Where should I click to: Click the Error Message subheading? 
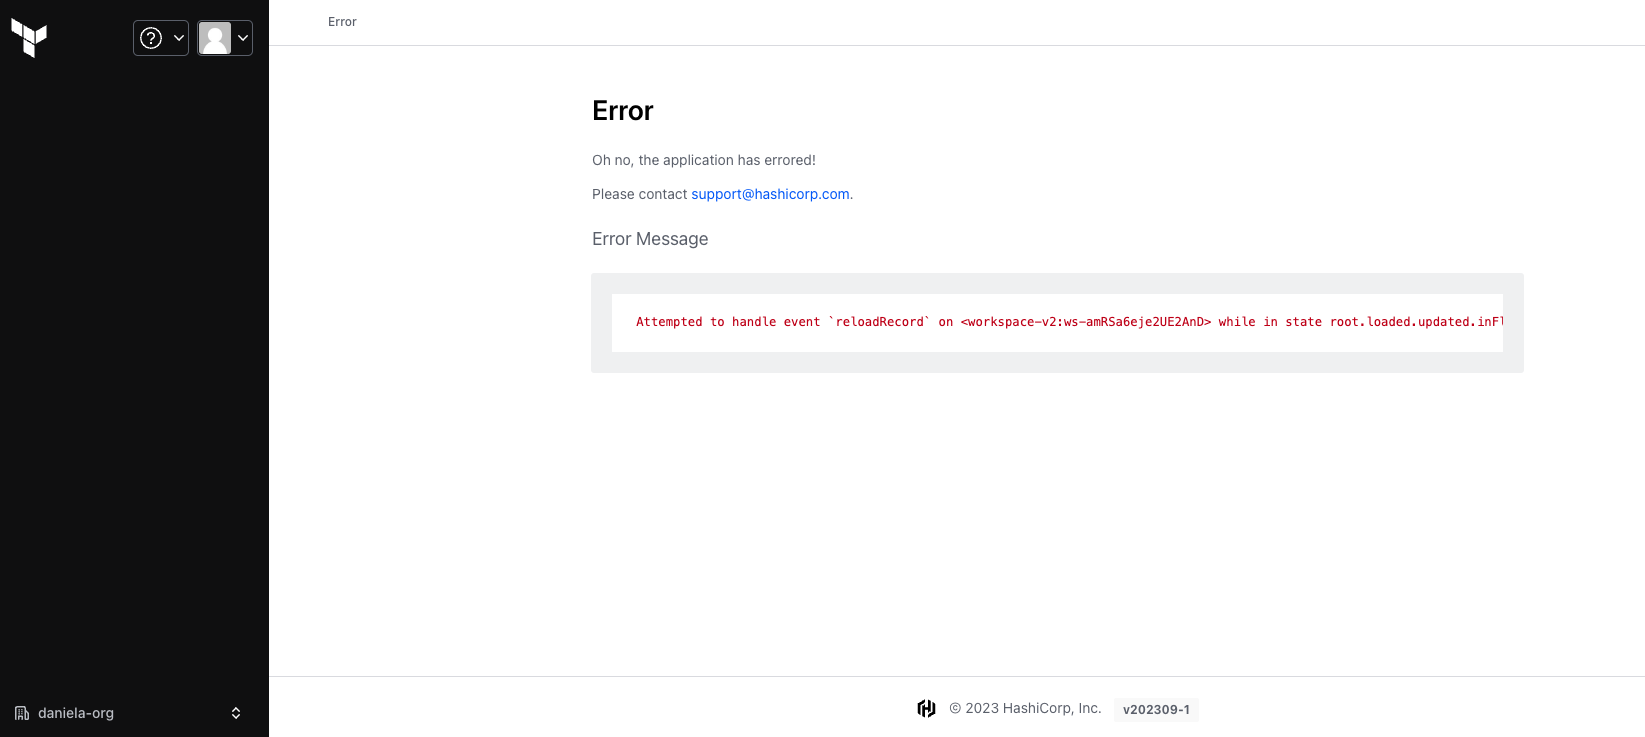[650, 239]
